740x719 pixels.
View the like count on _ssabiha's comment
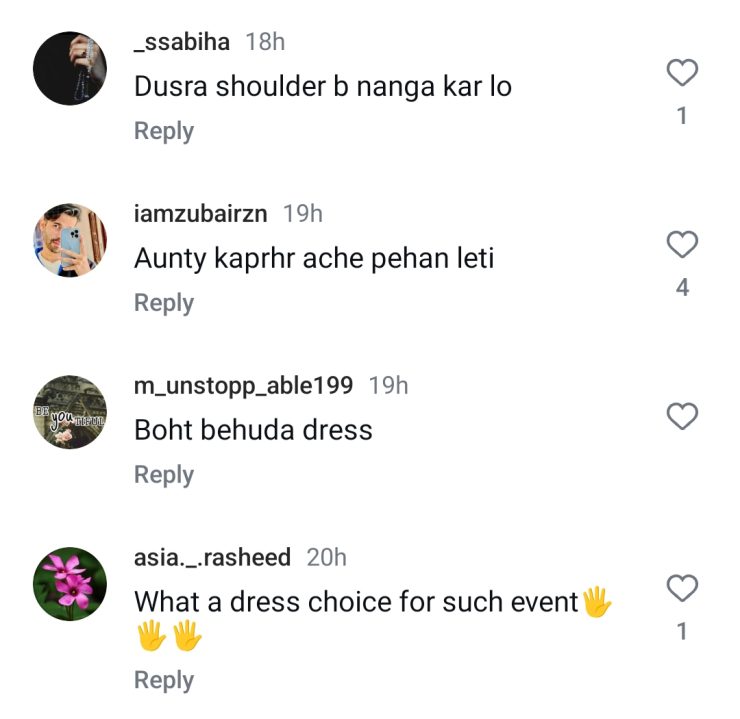point(682,116)
